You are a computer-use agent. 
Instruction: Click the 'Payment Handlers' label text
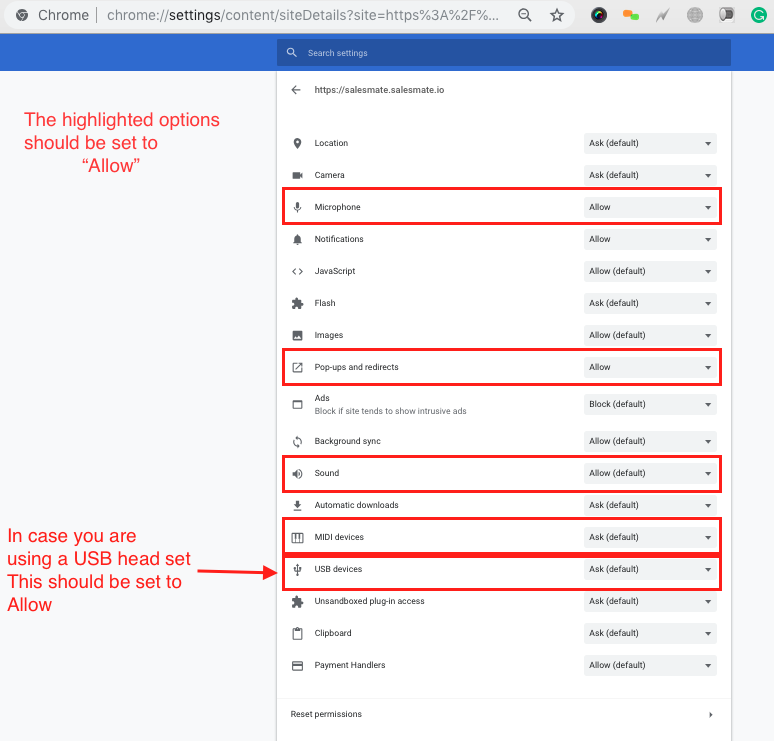[x=349, y=665]
